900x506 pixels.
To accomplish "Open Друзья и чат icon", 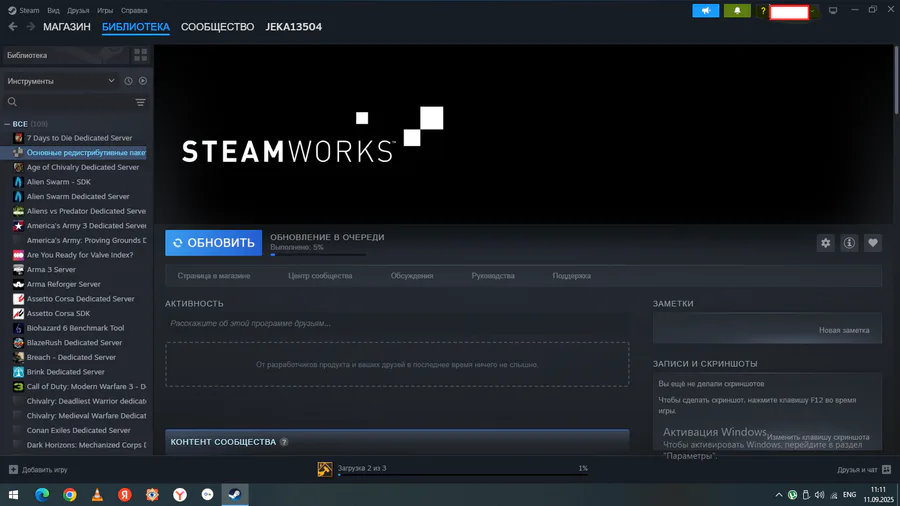I will click(886, 469).
